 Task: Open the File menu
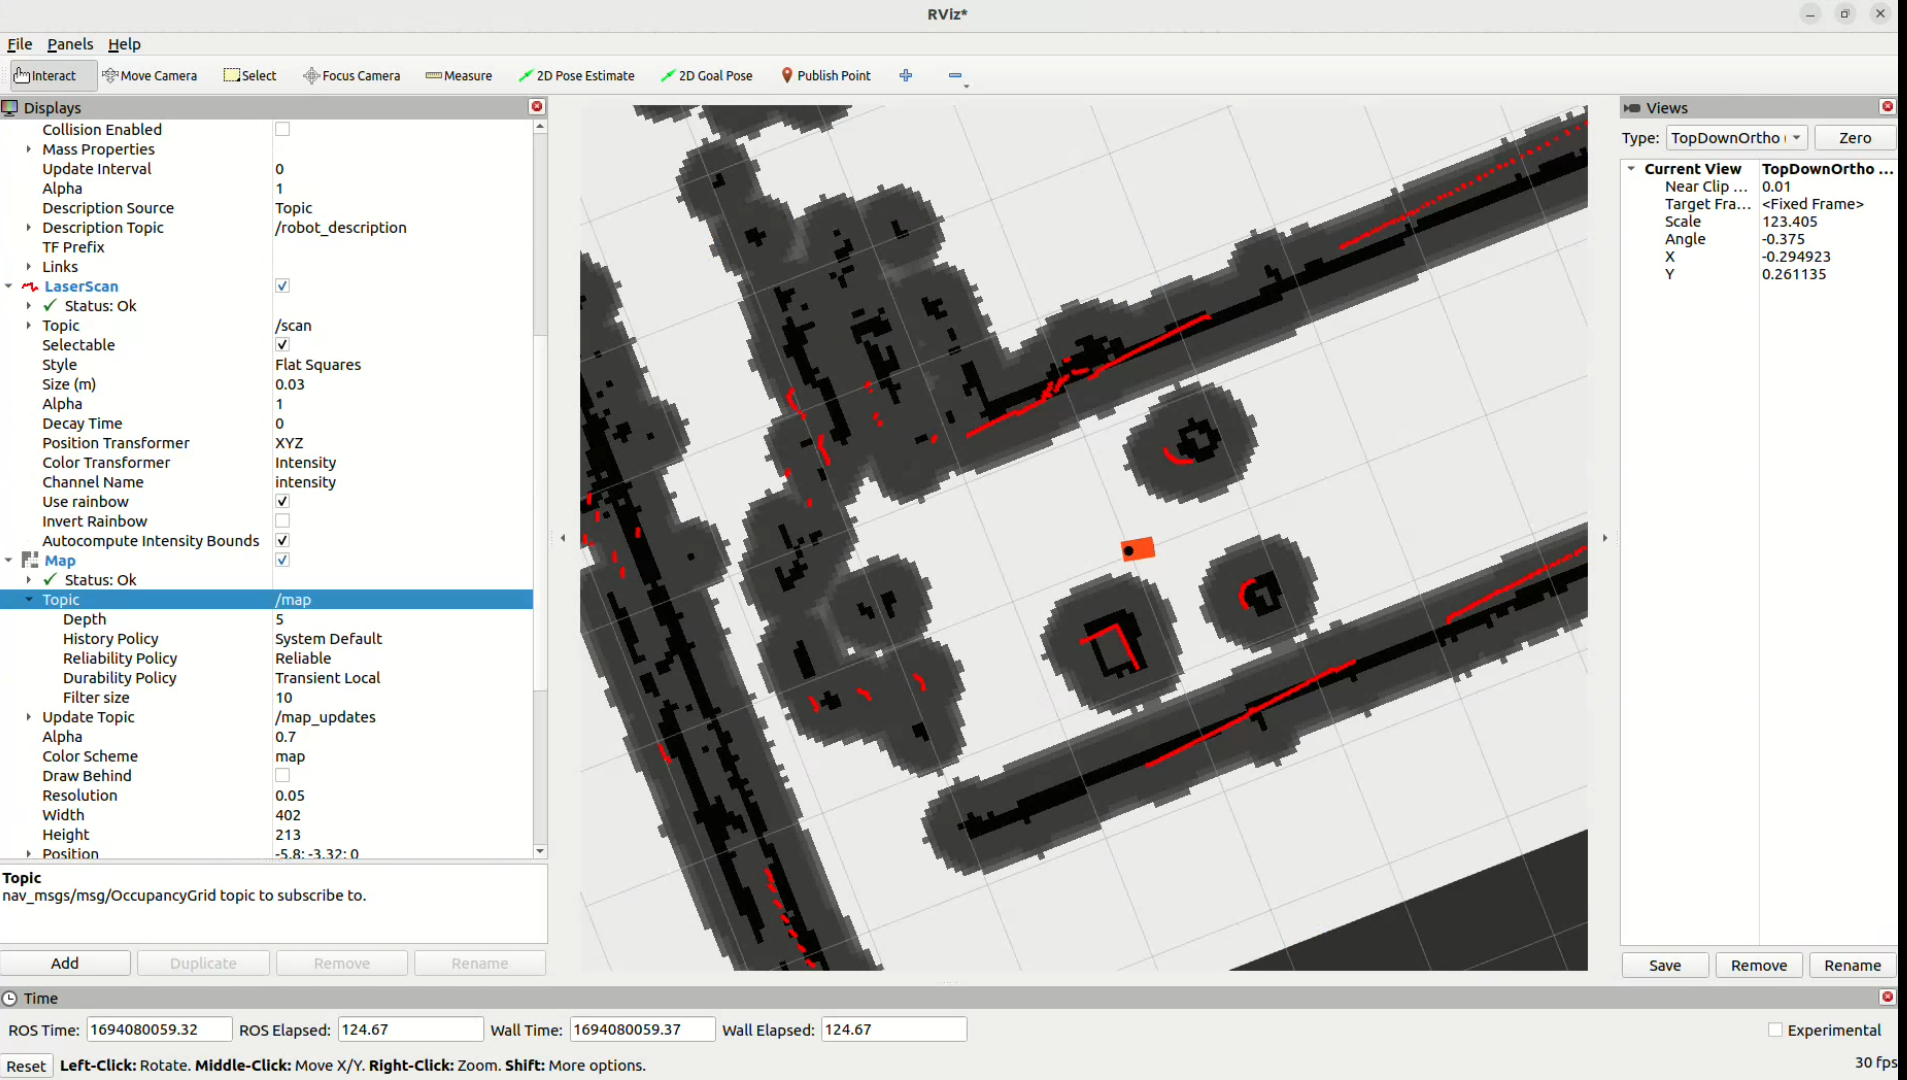(x=19, y=44)
